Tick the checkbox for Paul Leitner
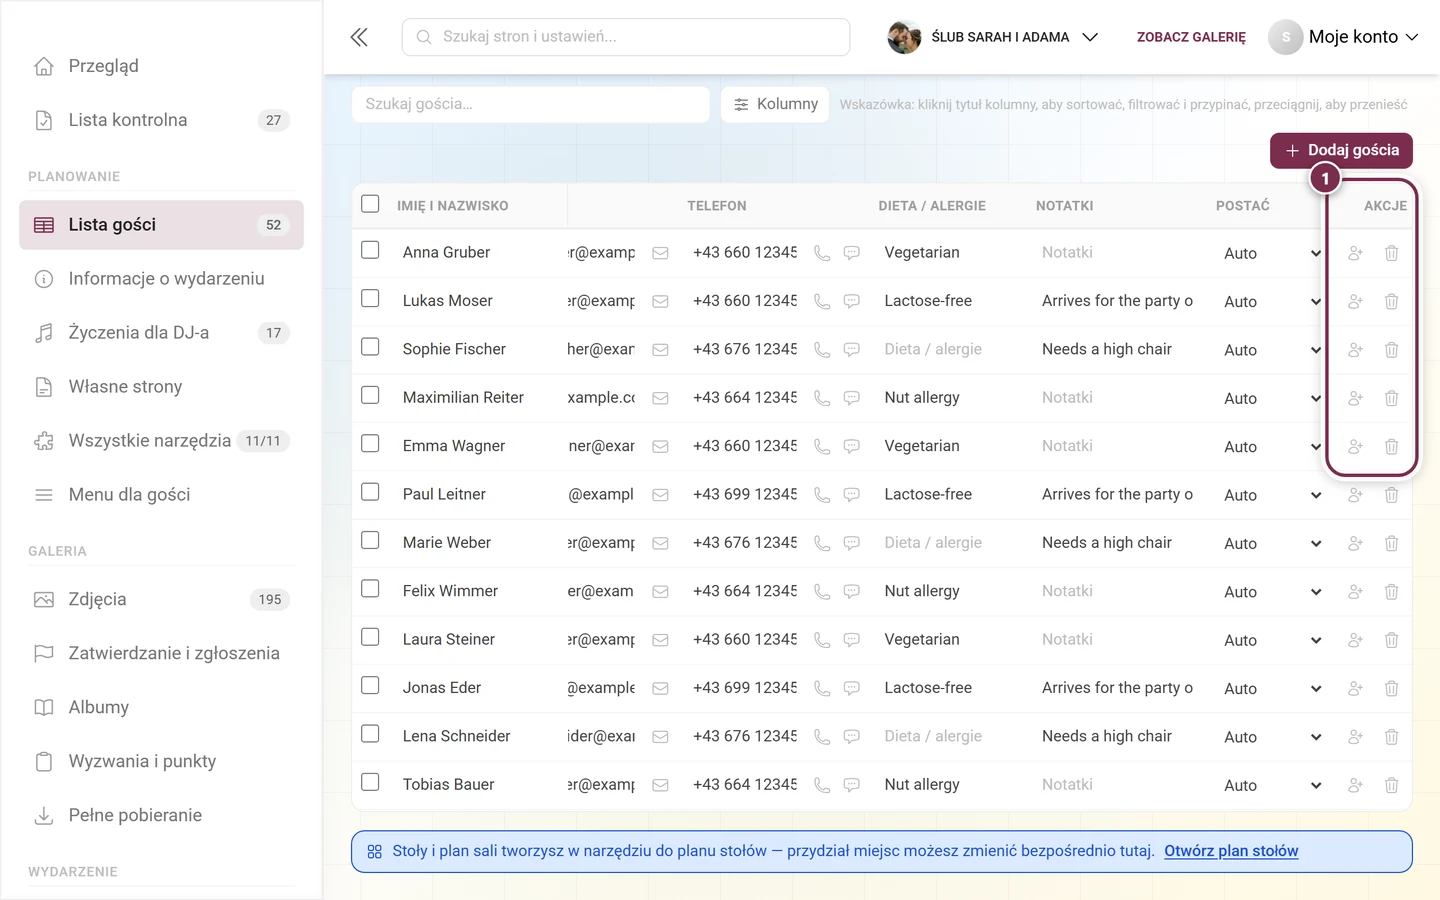This screenshot has width=1440, height=900. point(370,492)
